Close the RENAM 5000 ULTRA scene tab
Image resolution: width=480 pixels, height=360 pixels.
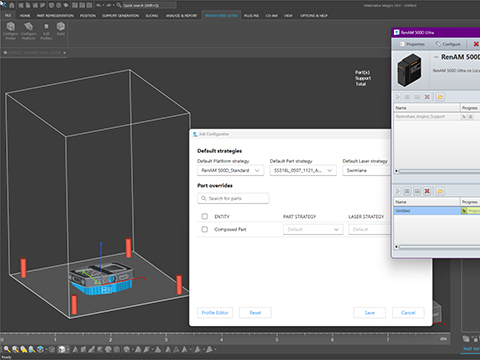point(64,53)
